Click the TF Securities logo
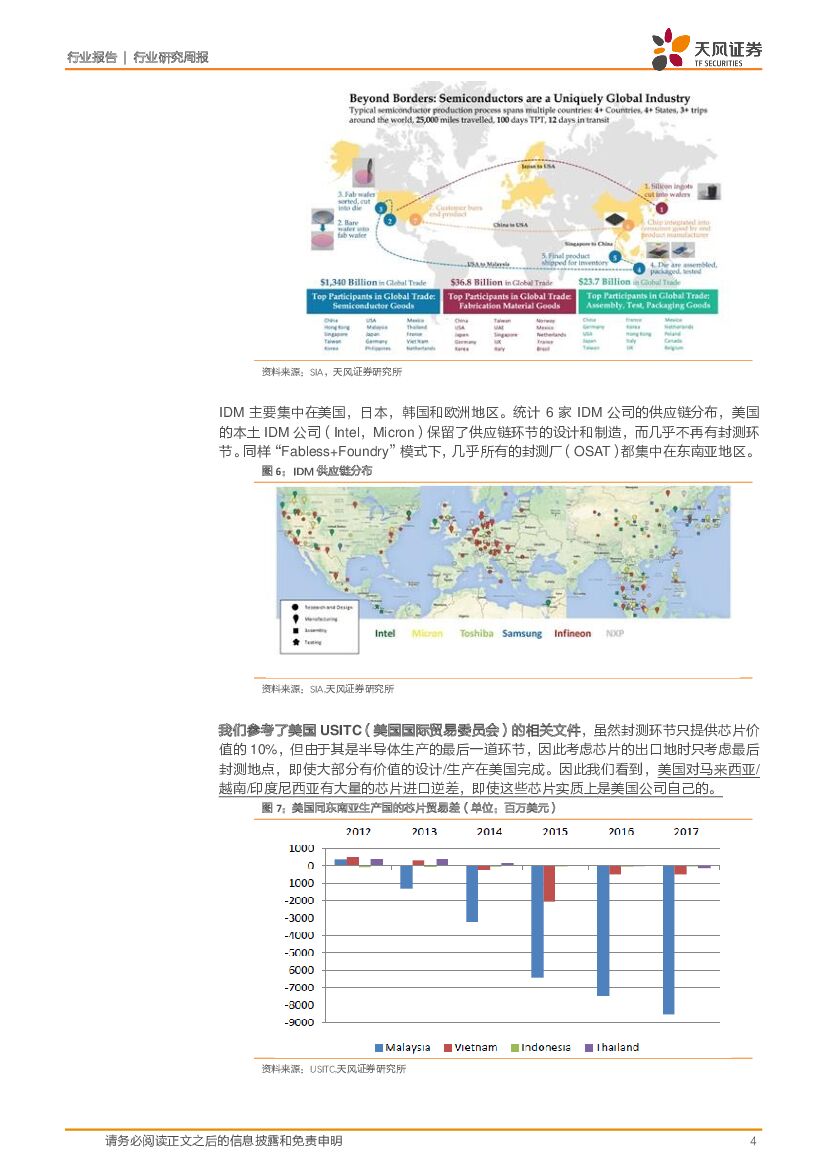Image resolution: width=827 pixels, height=1169 pixels. (x=706, y=50)
